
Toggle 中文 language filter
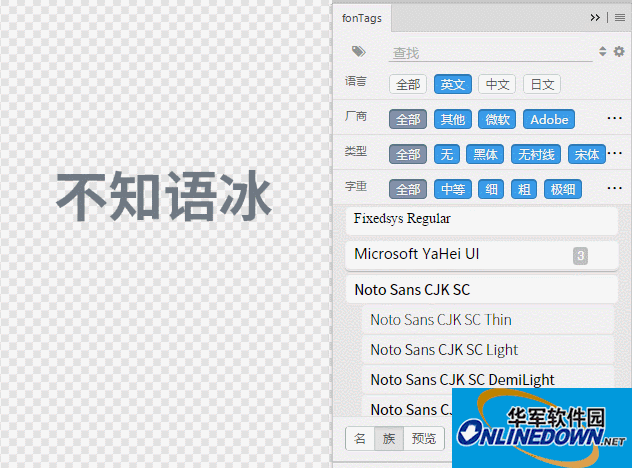point(497,84)
